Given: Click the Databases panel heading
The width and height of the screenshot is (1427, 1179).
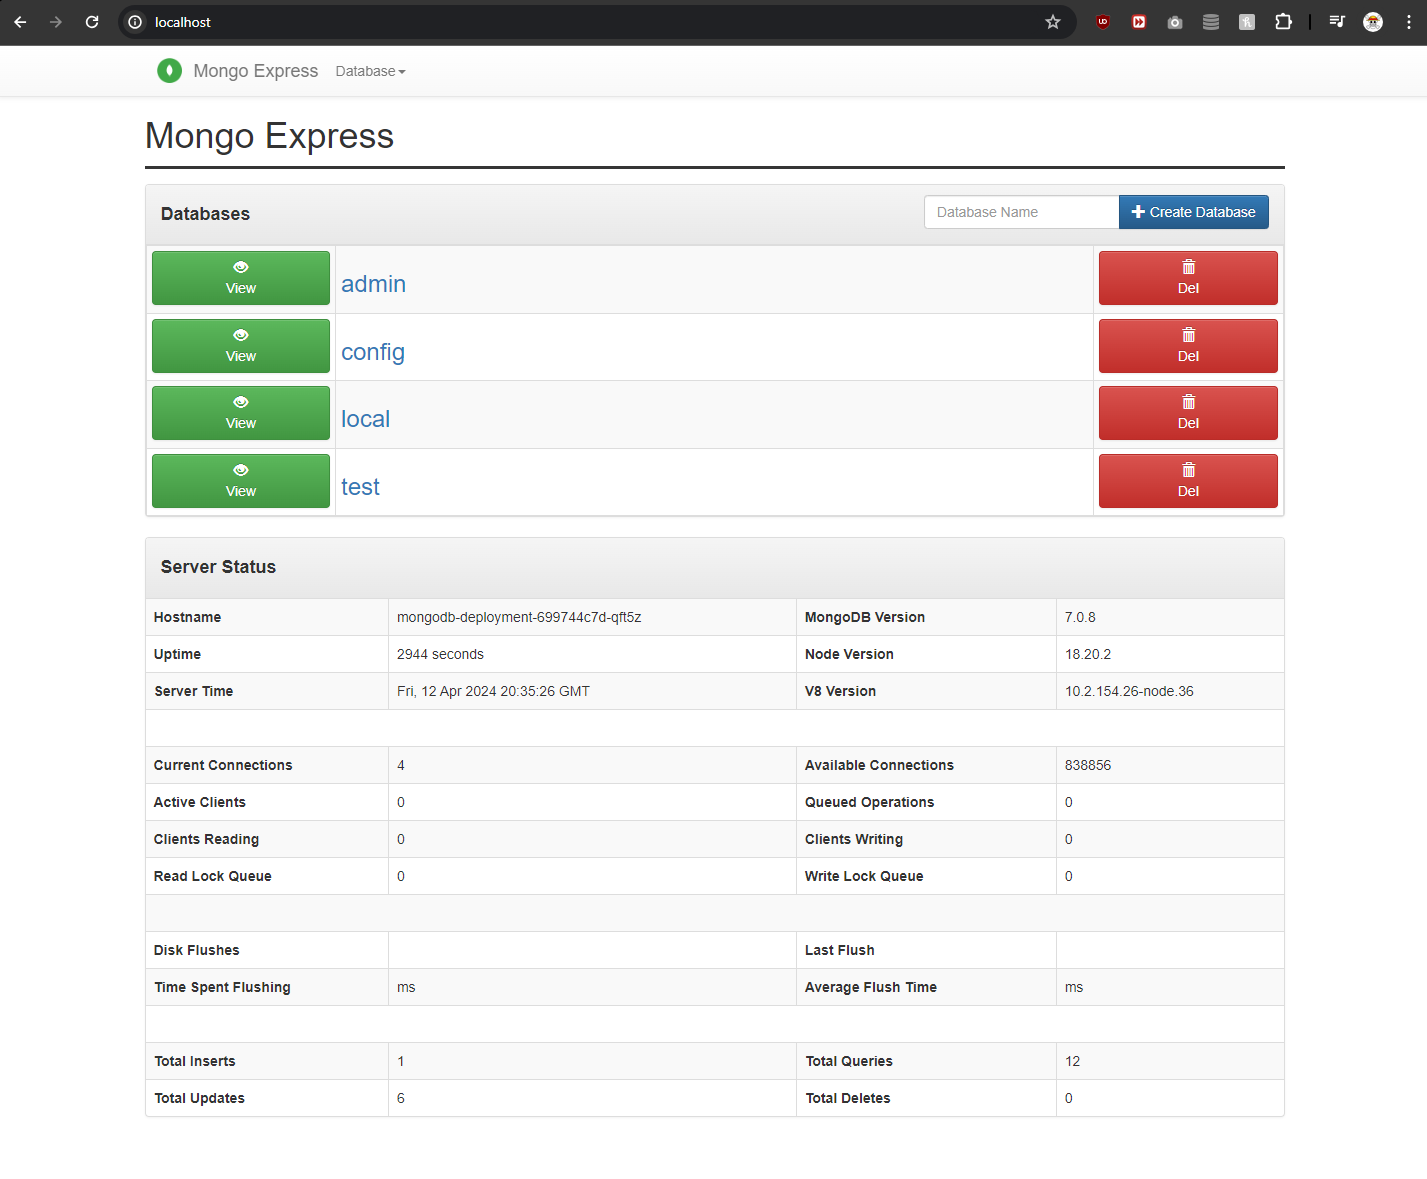Looking at the screenshot, I should coord(205,214).
